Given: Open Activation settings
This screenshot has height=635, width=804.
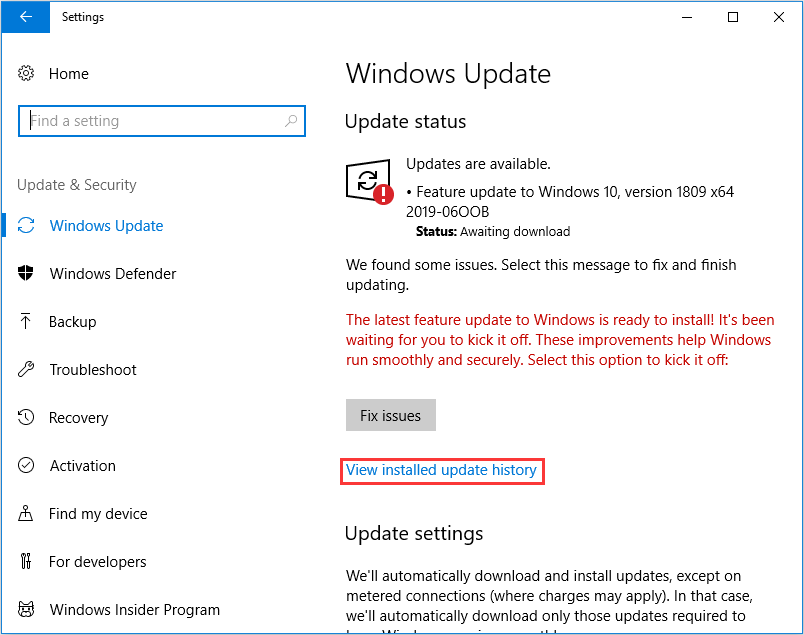Looking at the screenshot, I should coord(83,466).
